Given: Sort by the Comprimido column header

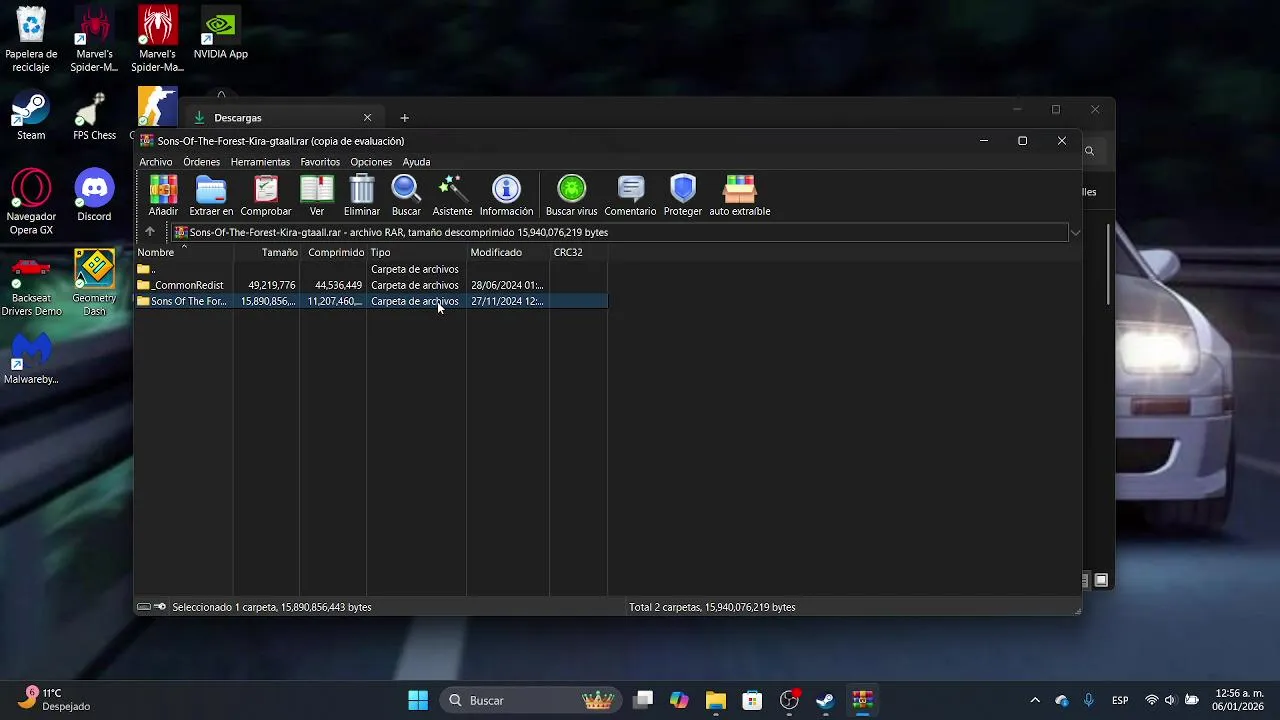Looking at the screenshot, I should tap(334, 252).
